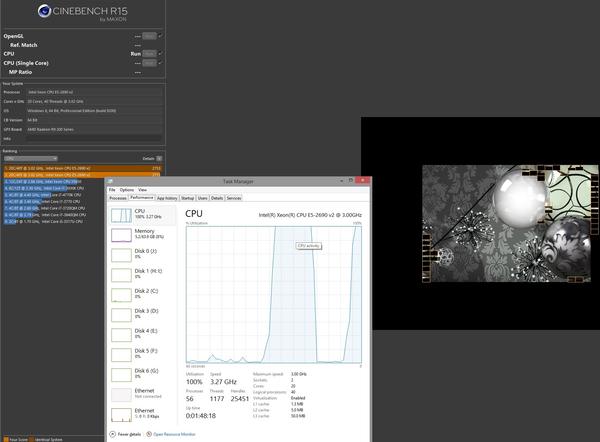Screen dimensions: 600x442
Task: Click the CPU (Single Core) Run button
Action: 149,63
